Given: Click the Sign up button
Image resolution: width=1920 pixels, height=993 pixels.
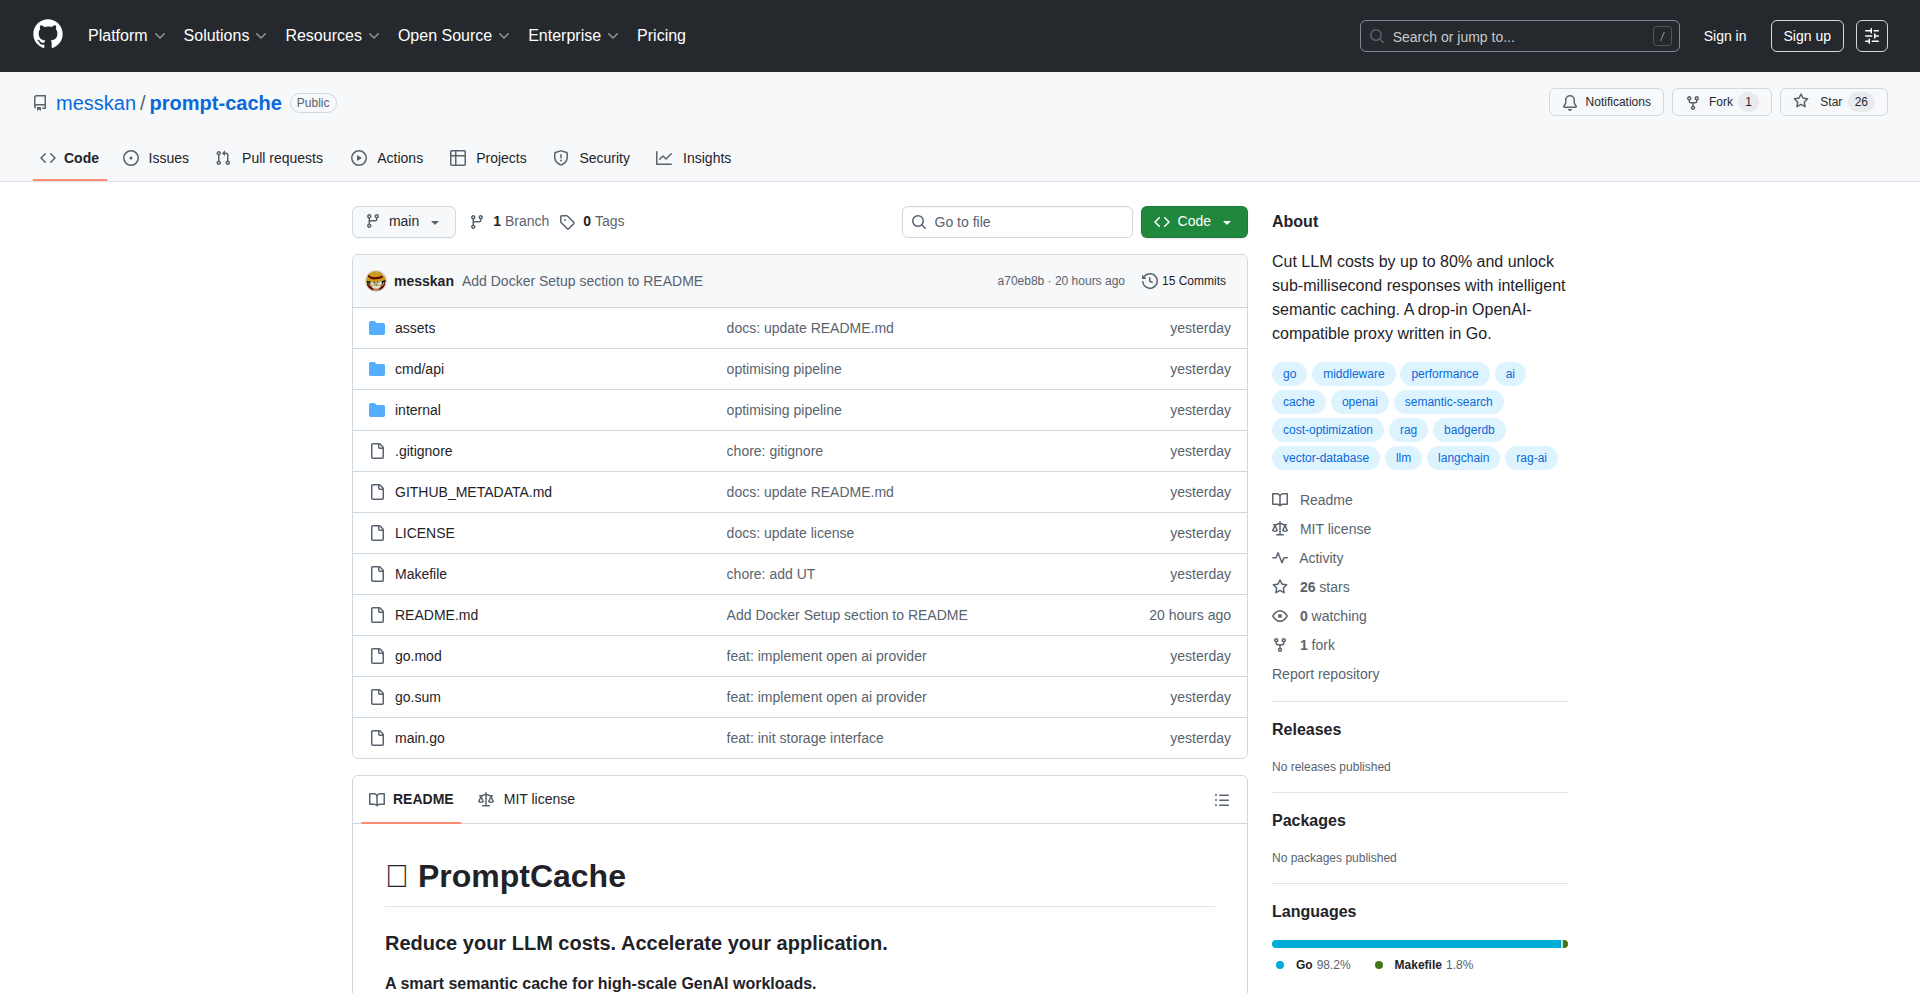Looking at the screenshot, I should coord(1806,36).
